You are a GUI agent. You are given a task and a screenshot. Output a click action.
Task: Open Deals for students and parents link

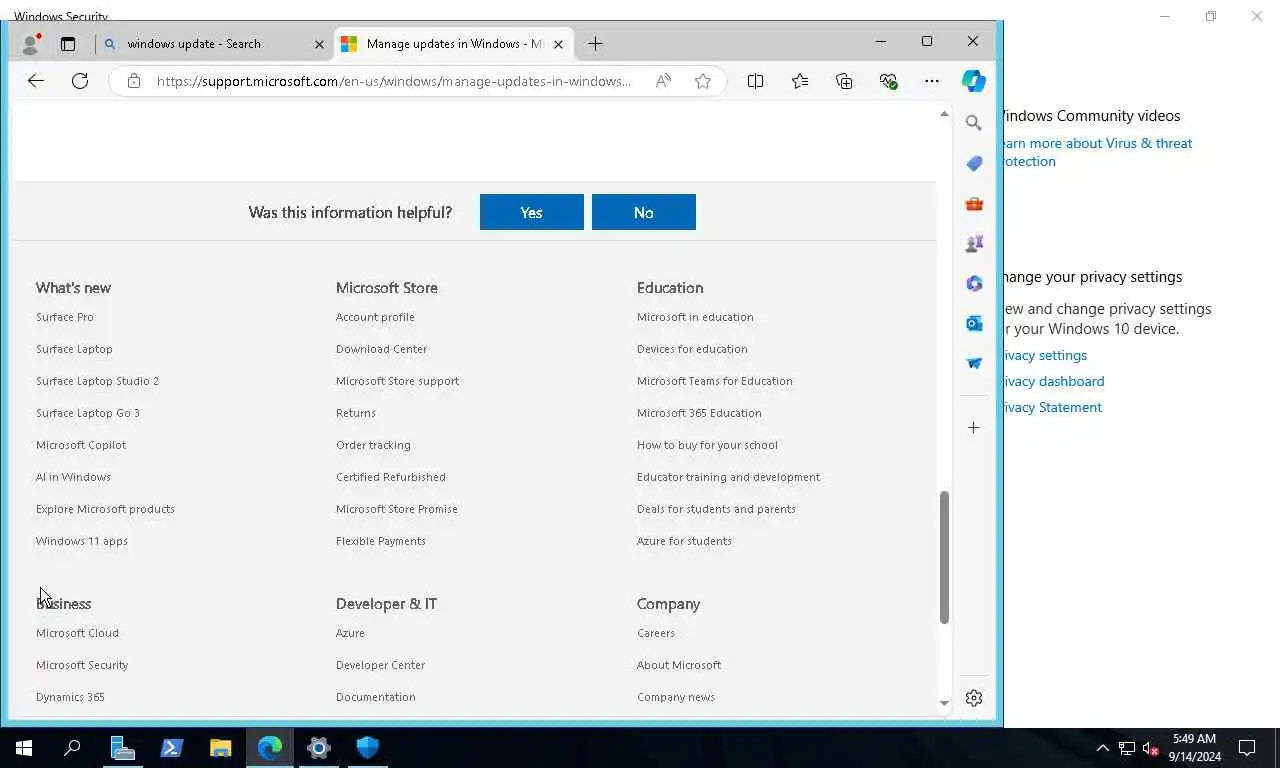coord(716,509)
